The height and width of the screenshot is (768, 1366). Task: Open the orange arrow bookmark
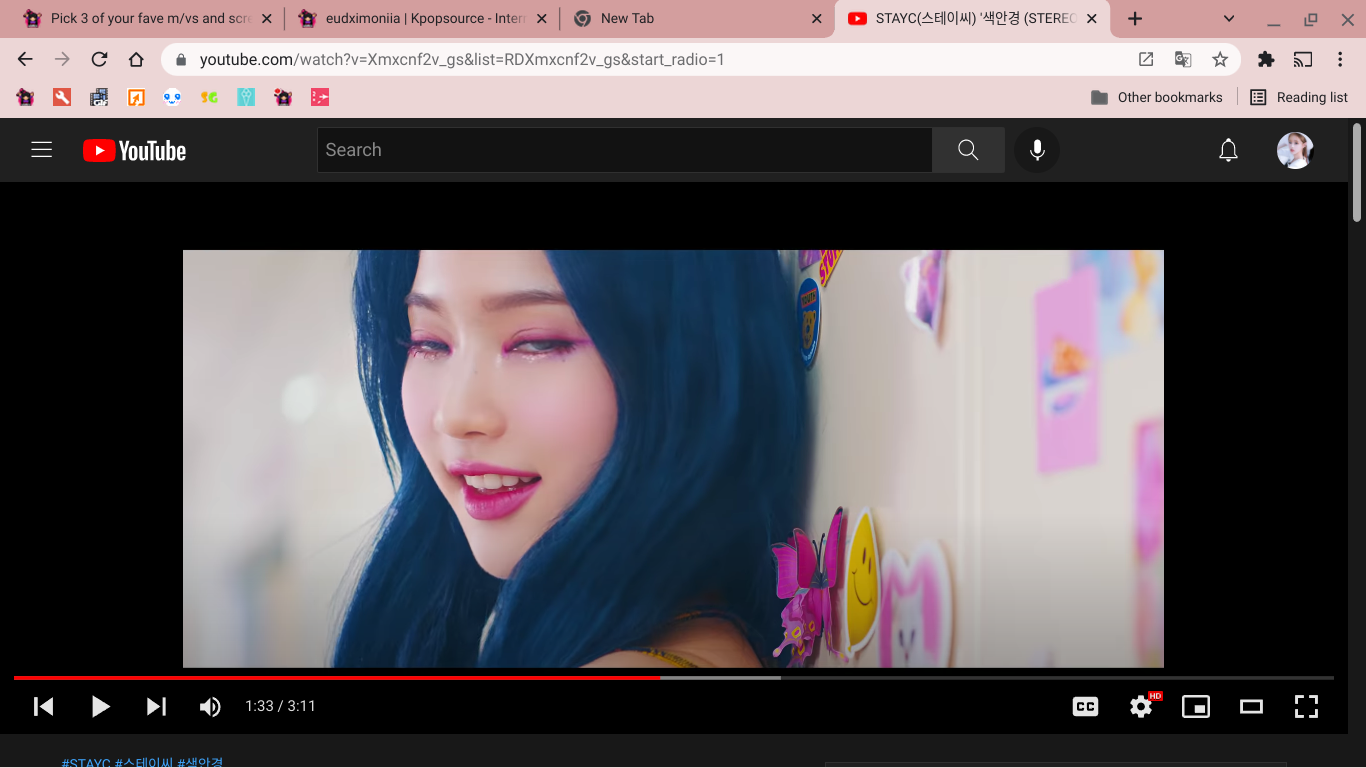(x=136, y=97)
